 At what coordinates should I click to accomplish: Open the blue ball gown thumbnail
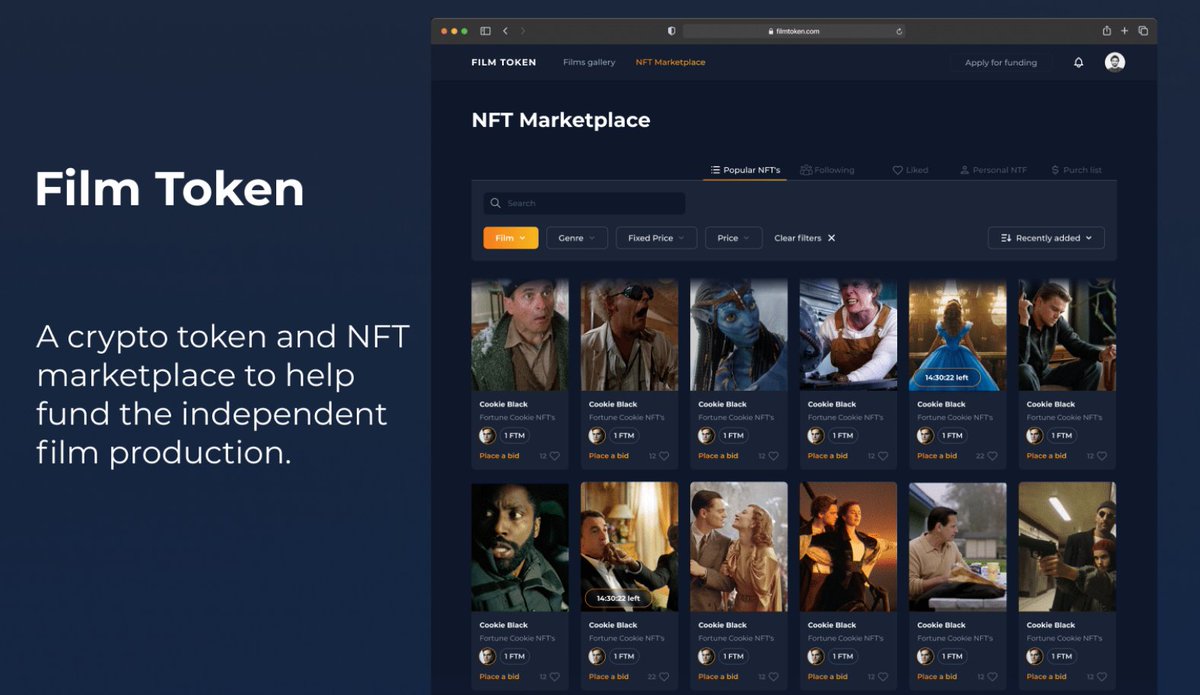pyautogui.click(x=958, y=335)
